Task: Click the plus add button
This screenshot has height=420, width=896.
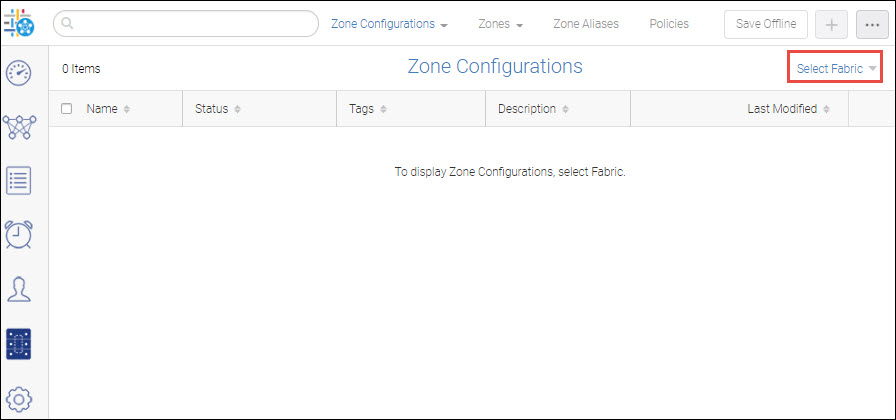Action: (831, 24)
